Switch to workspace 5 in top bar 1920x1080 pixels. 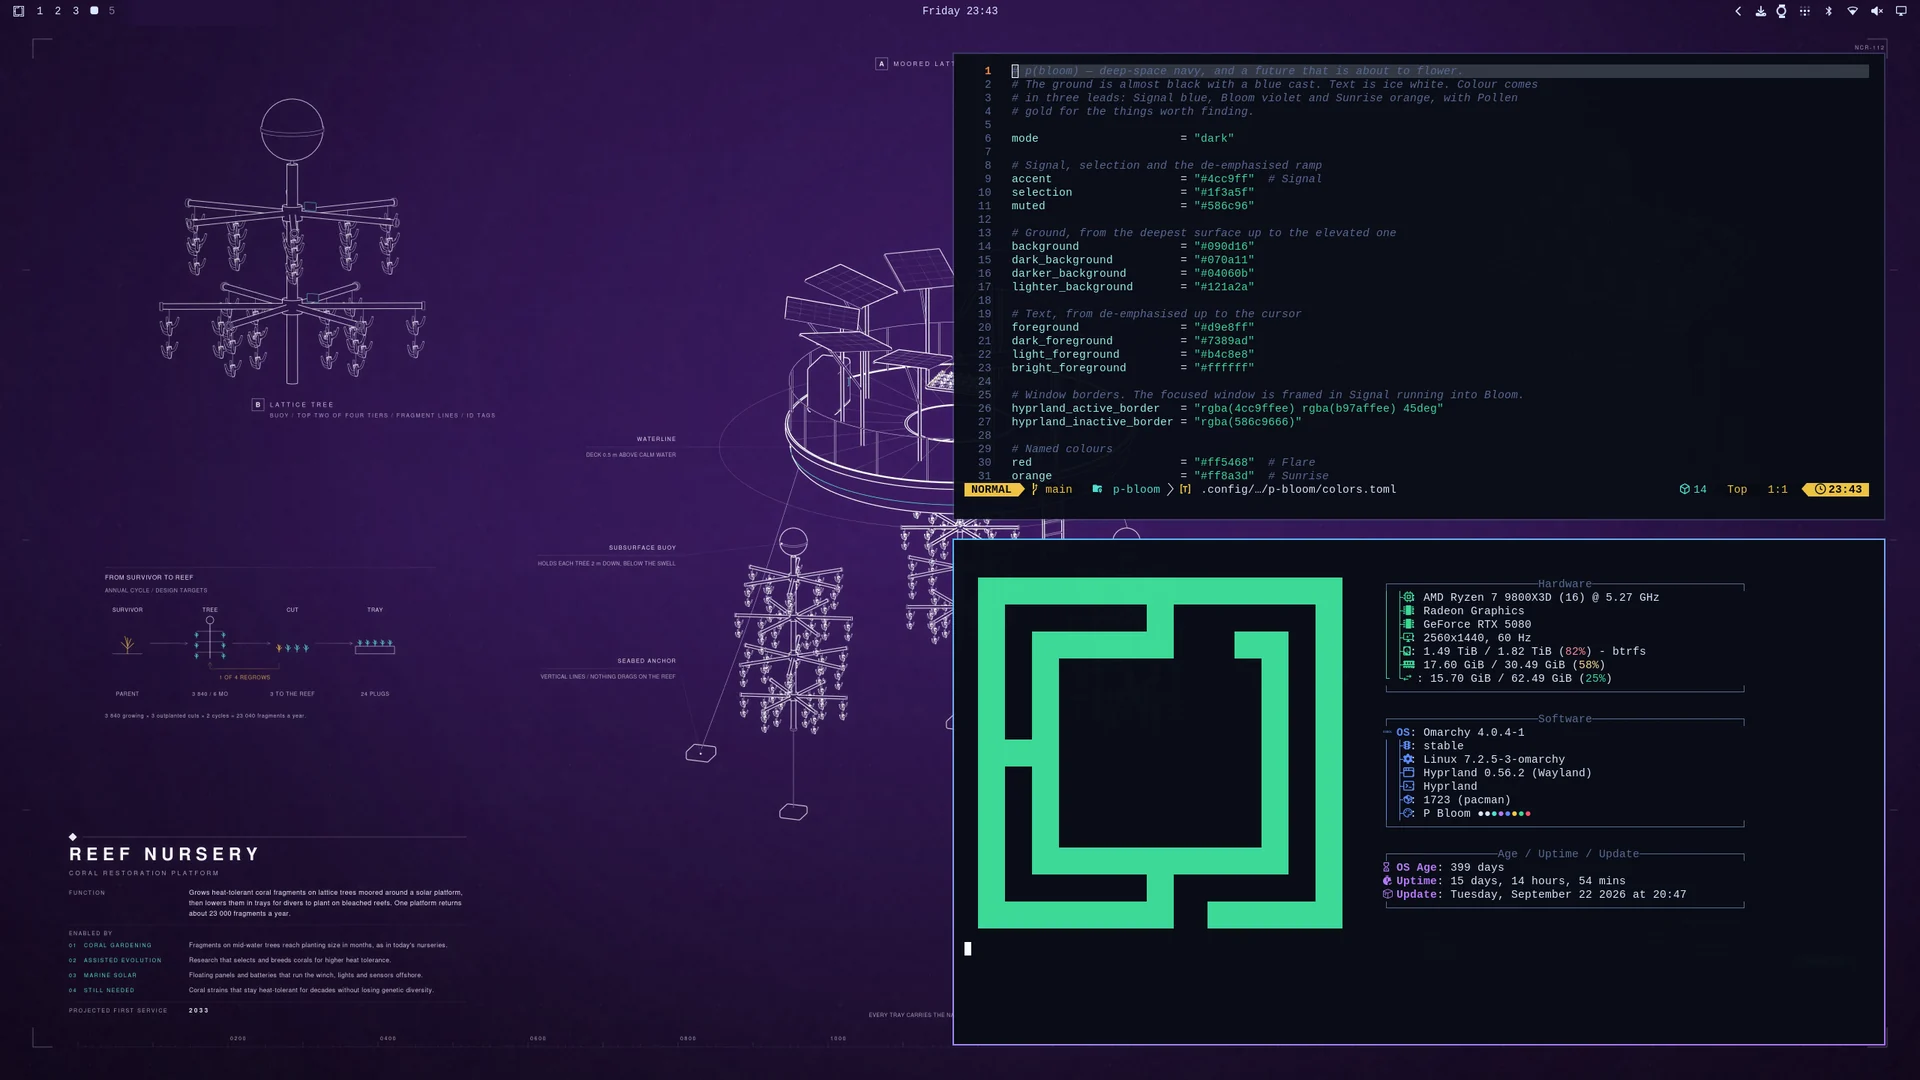[x=112, y=11]
